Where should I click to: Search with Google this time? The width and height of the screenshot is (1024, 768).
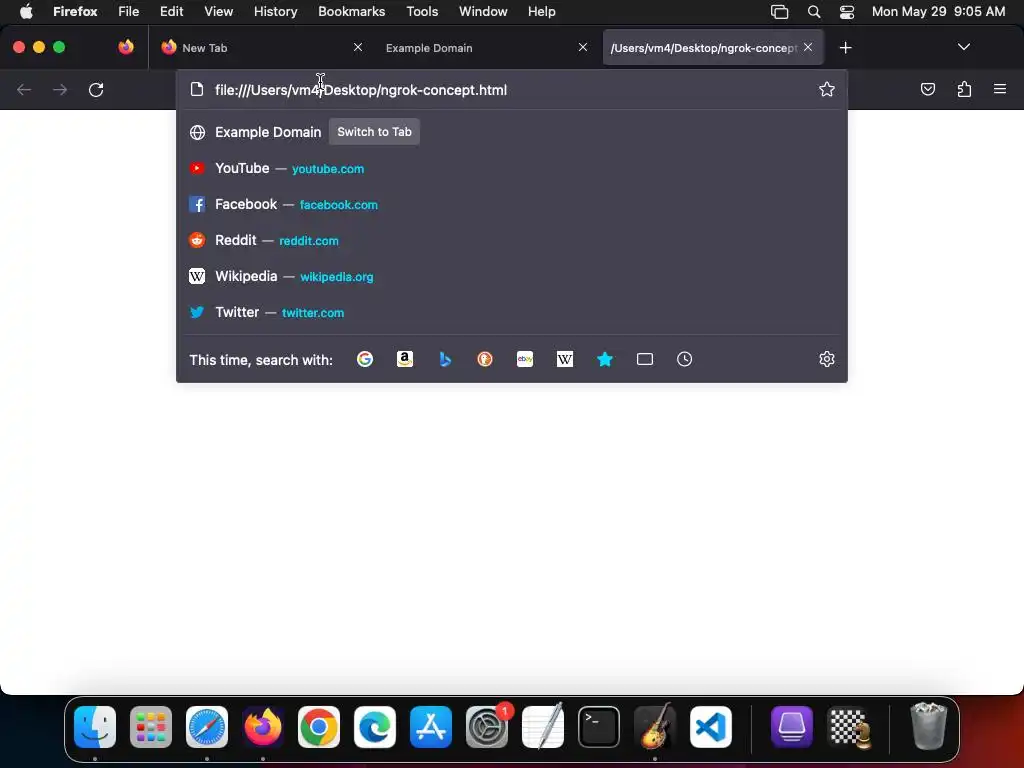pos(365,359)
